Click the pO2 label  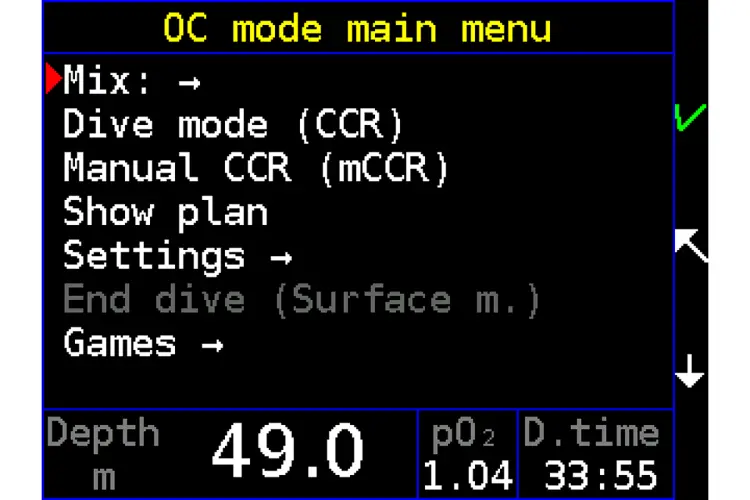(465, 435)
